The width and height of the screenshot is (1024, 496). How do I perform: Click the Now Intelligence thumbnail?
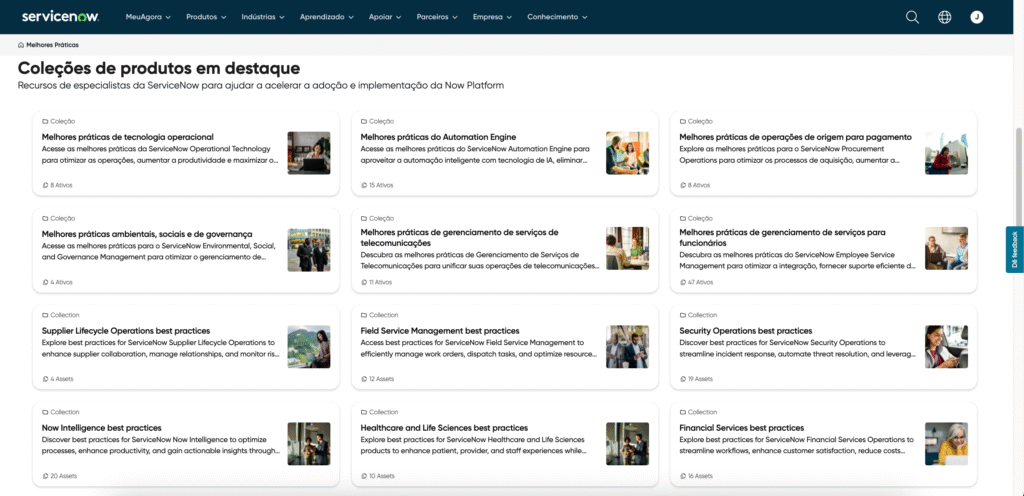(x=309, y=444)
